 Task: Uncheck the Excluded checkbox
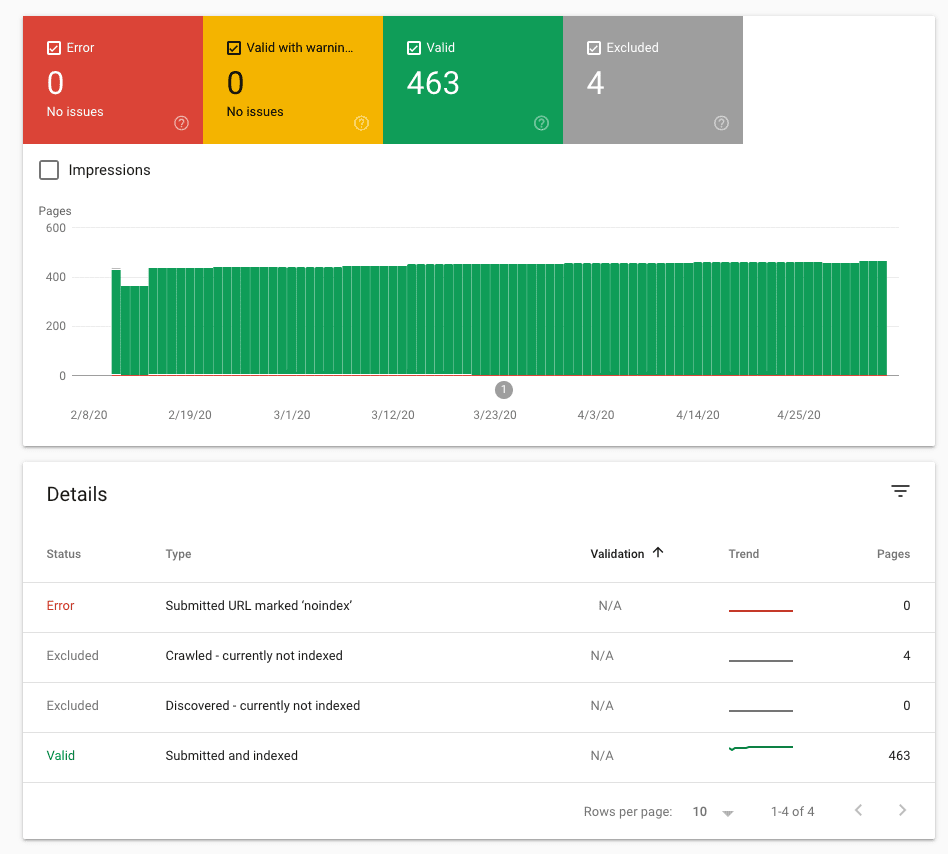594,48
